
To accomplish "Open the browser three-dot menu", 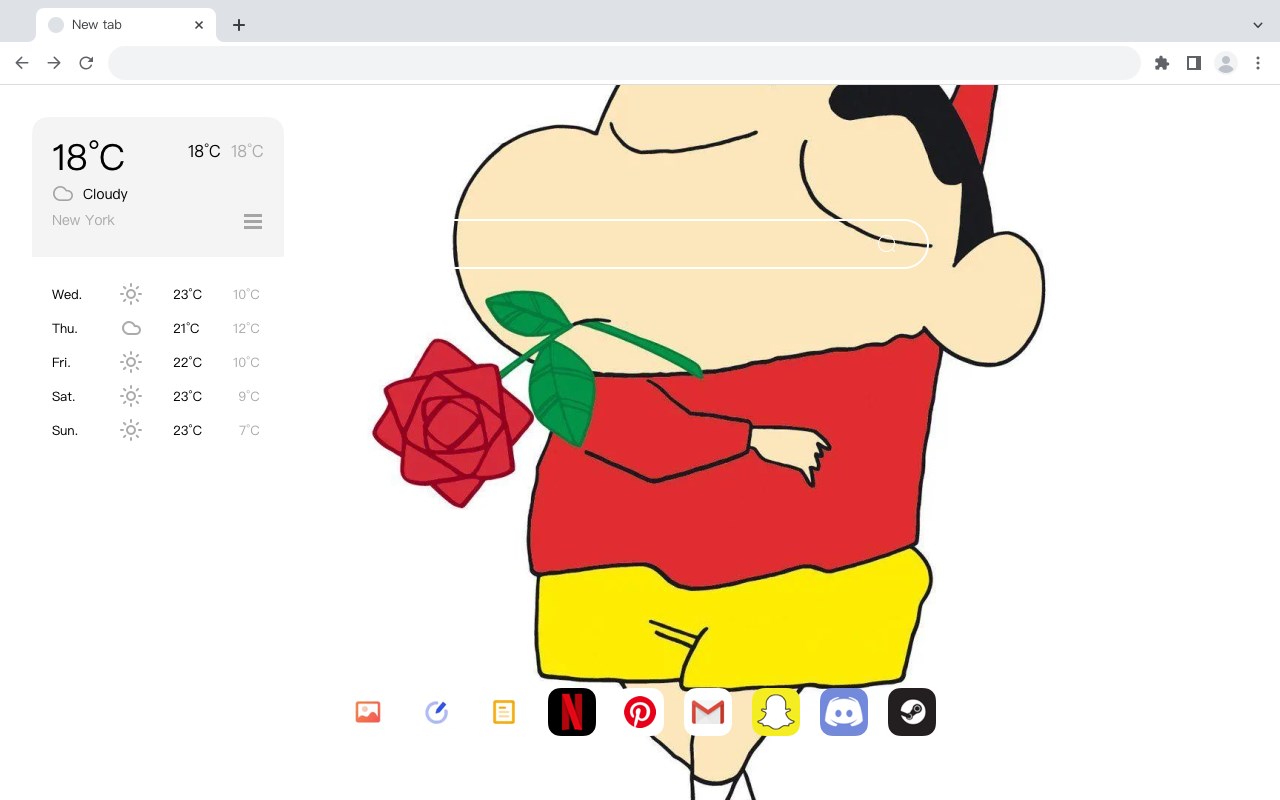I will tap(1258, 63).
